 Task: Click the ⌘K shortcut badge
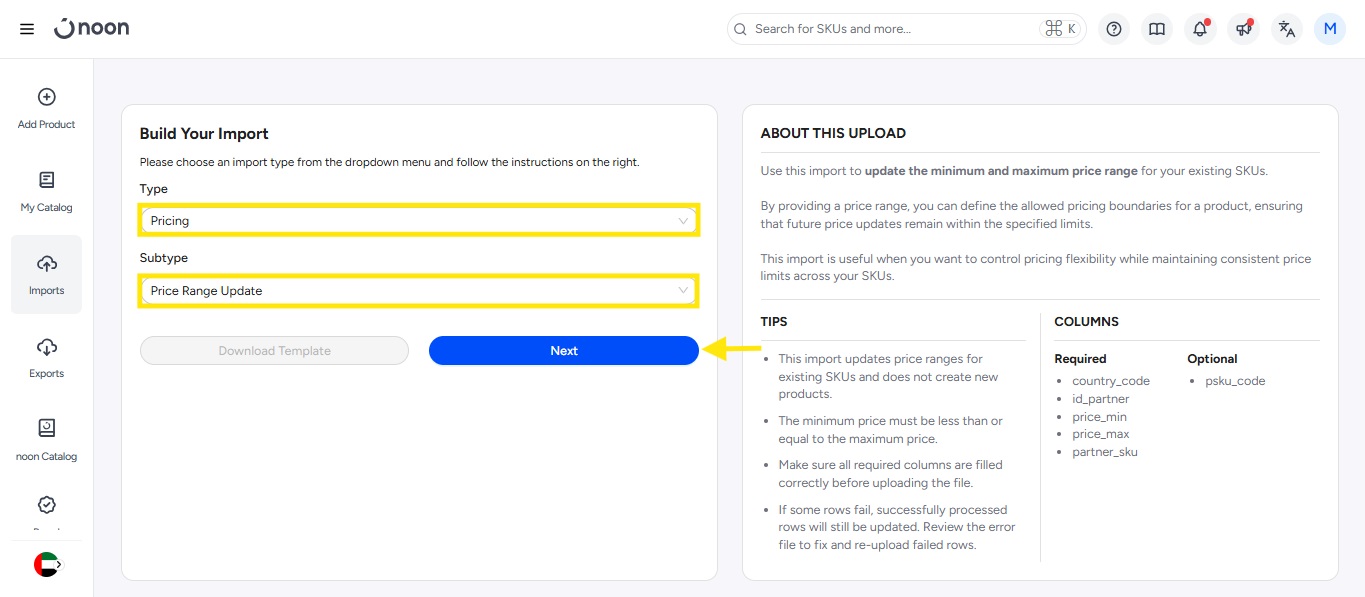click(1060, 29)
